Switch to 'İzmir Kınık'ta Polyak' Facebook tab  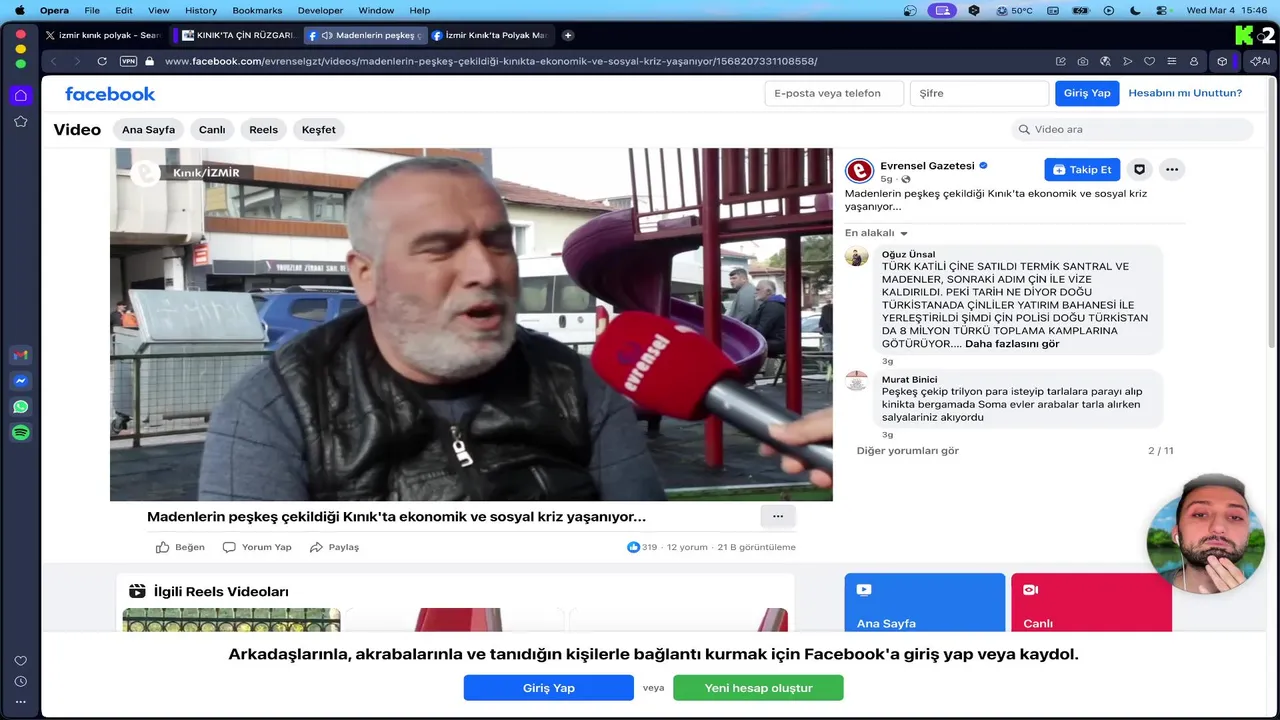click(490, 35)
